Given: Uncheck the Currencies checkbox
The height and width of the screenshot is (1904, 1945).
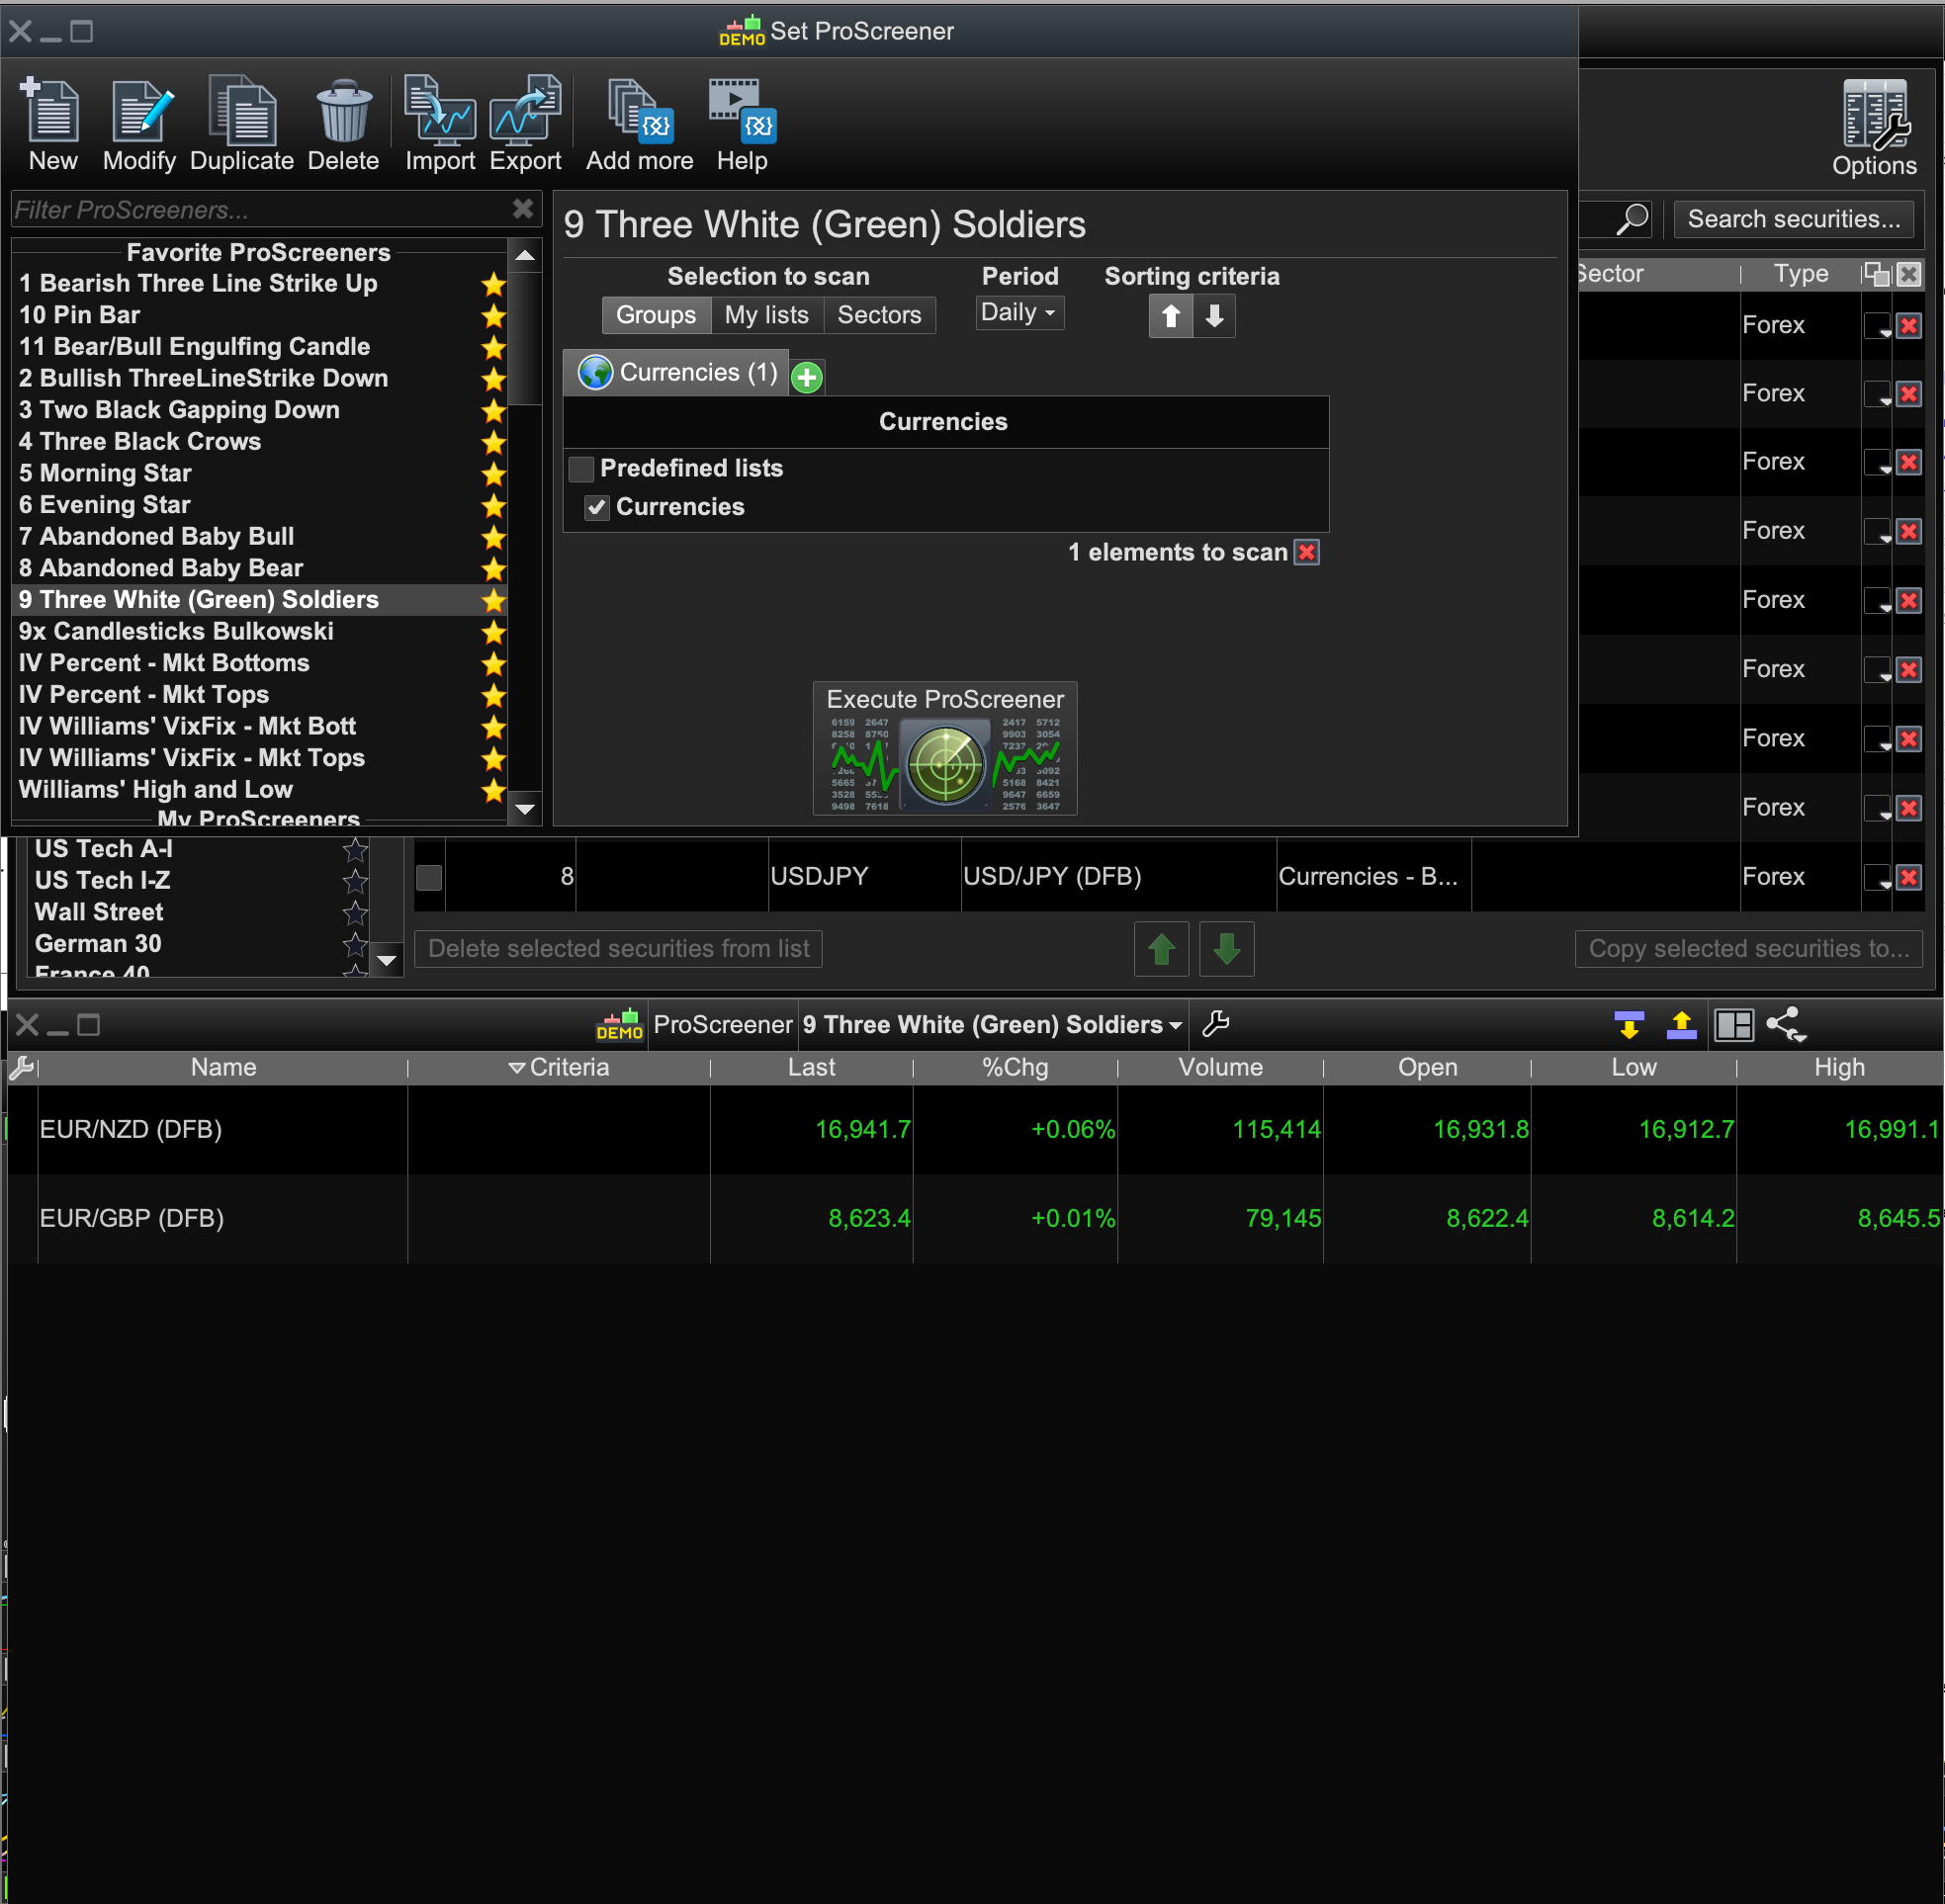Looking at the screenshot, I should (x=597, y=507).
